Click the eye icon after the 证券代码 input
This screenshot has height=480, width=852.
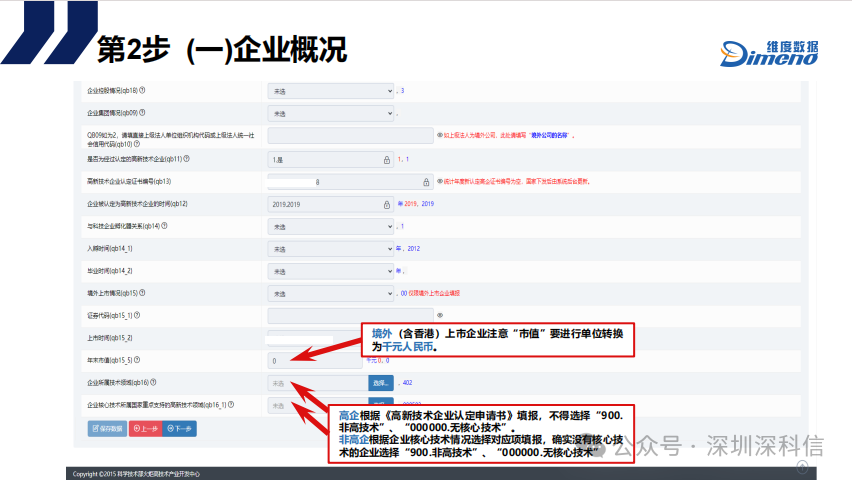[440, 315]
